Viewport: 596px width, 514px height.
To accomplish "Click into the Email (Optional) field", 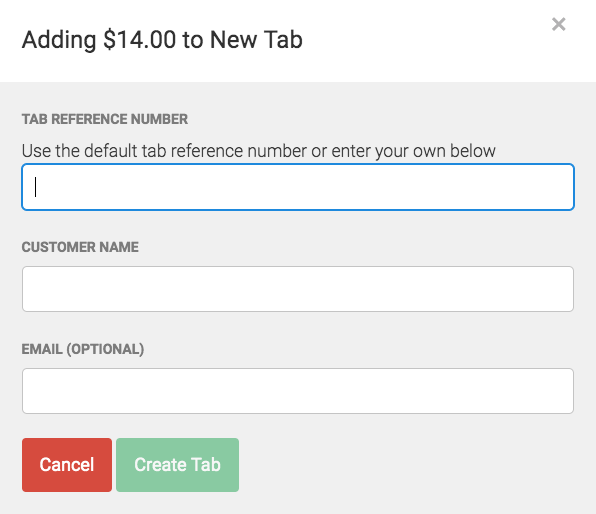I will tap(298, 391).
